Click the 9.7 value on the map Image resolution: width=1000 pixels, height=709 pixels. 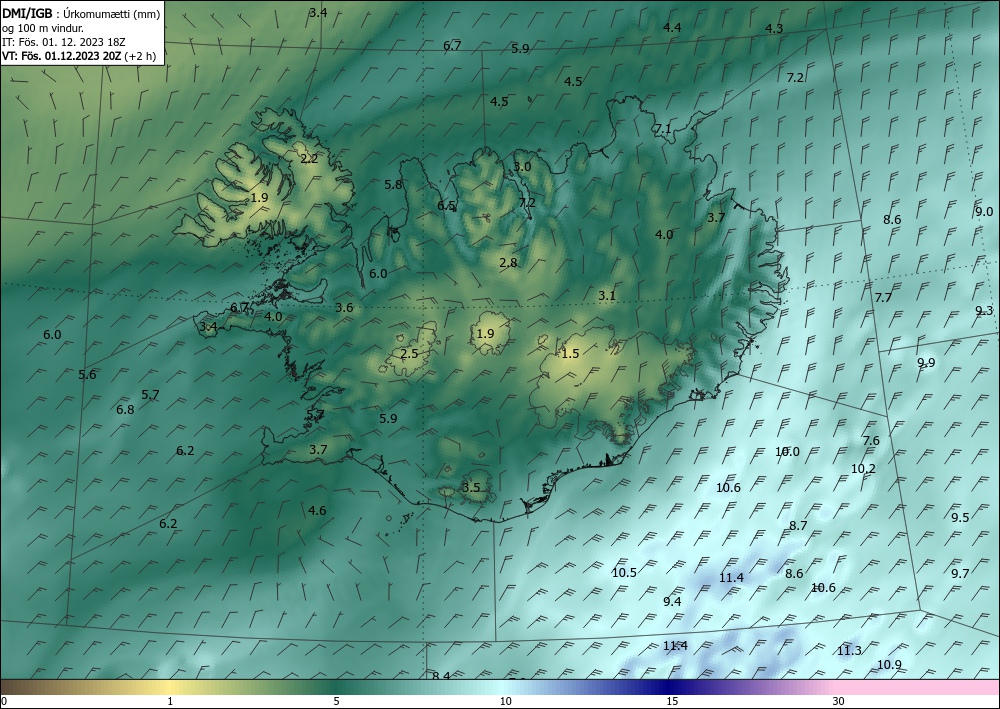960,573
